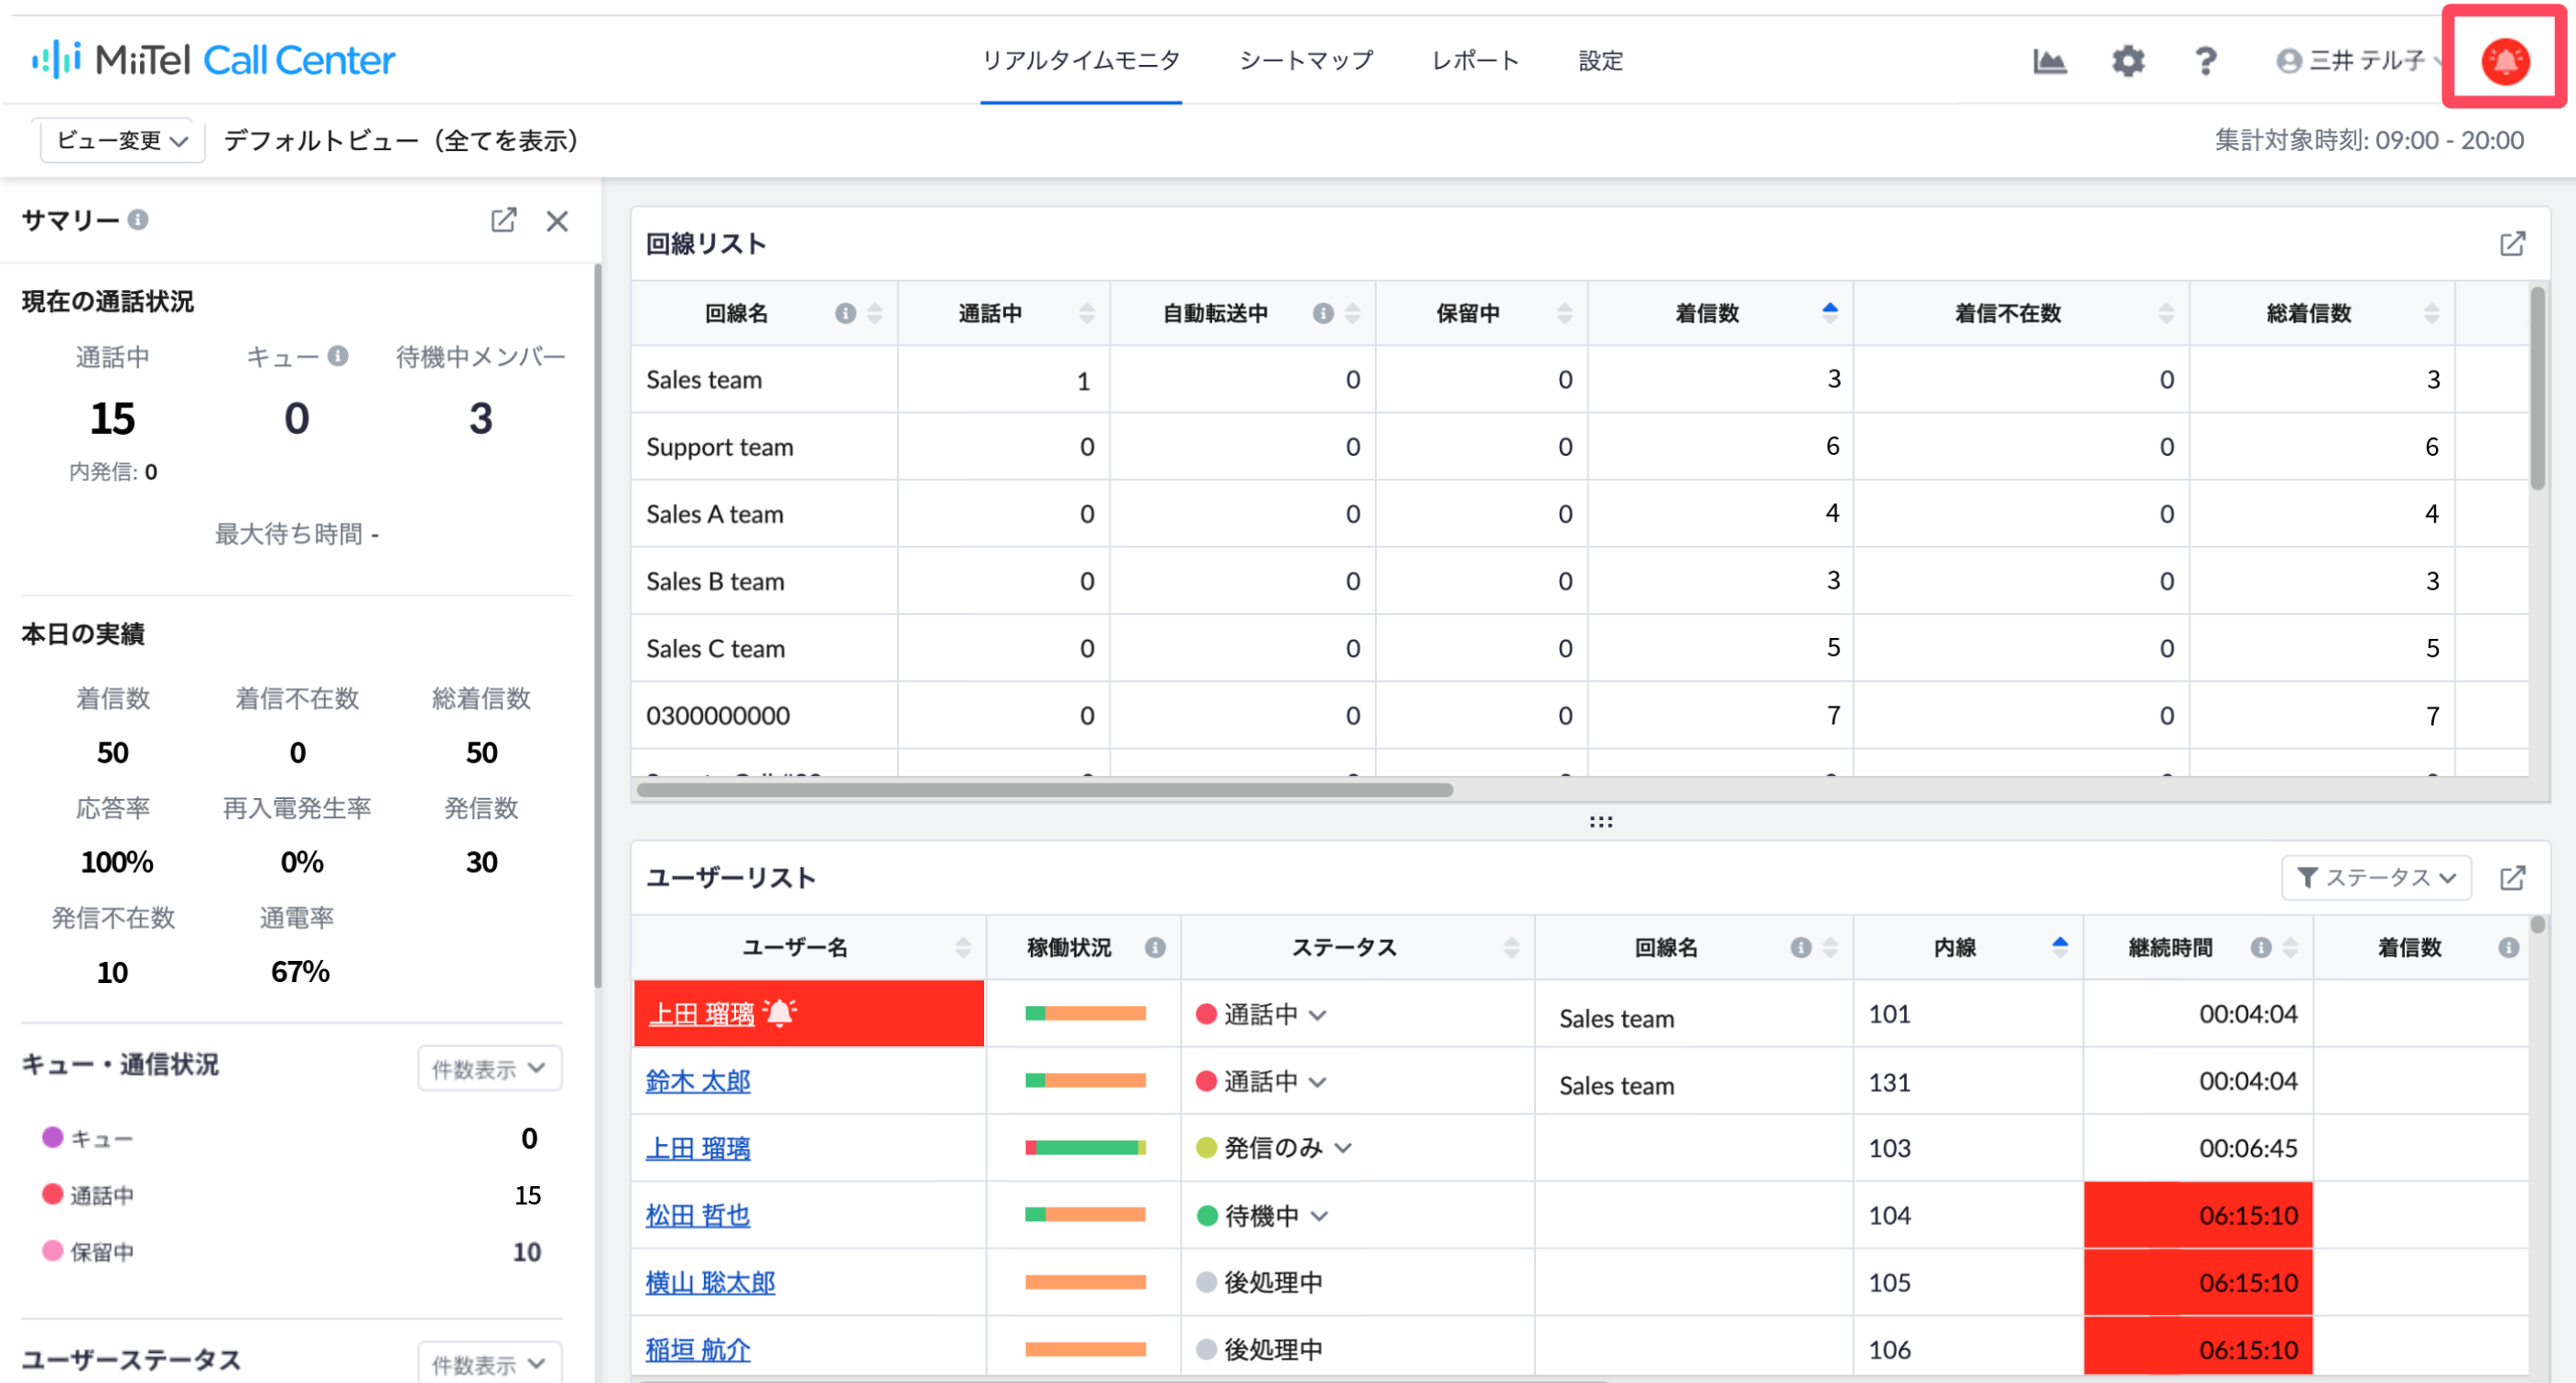Open 三井 テル子 user menu

(x=2361, y=61)
